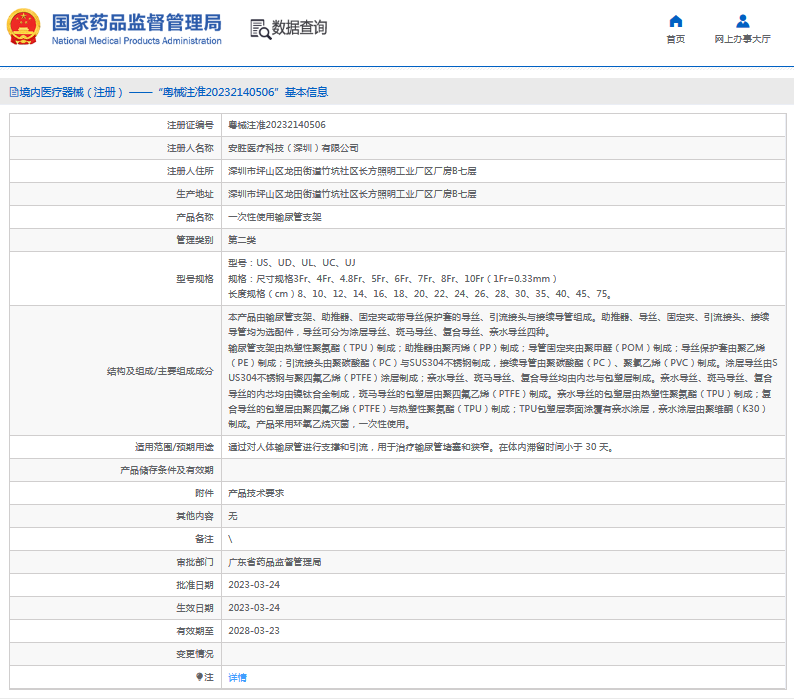The height and width of the screenshot is (699, 794).
Task: Click the 产品名称 label
Action: click(x=195, y=217)
